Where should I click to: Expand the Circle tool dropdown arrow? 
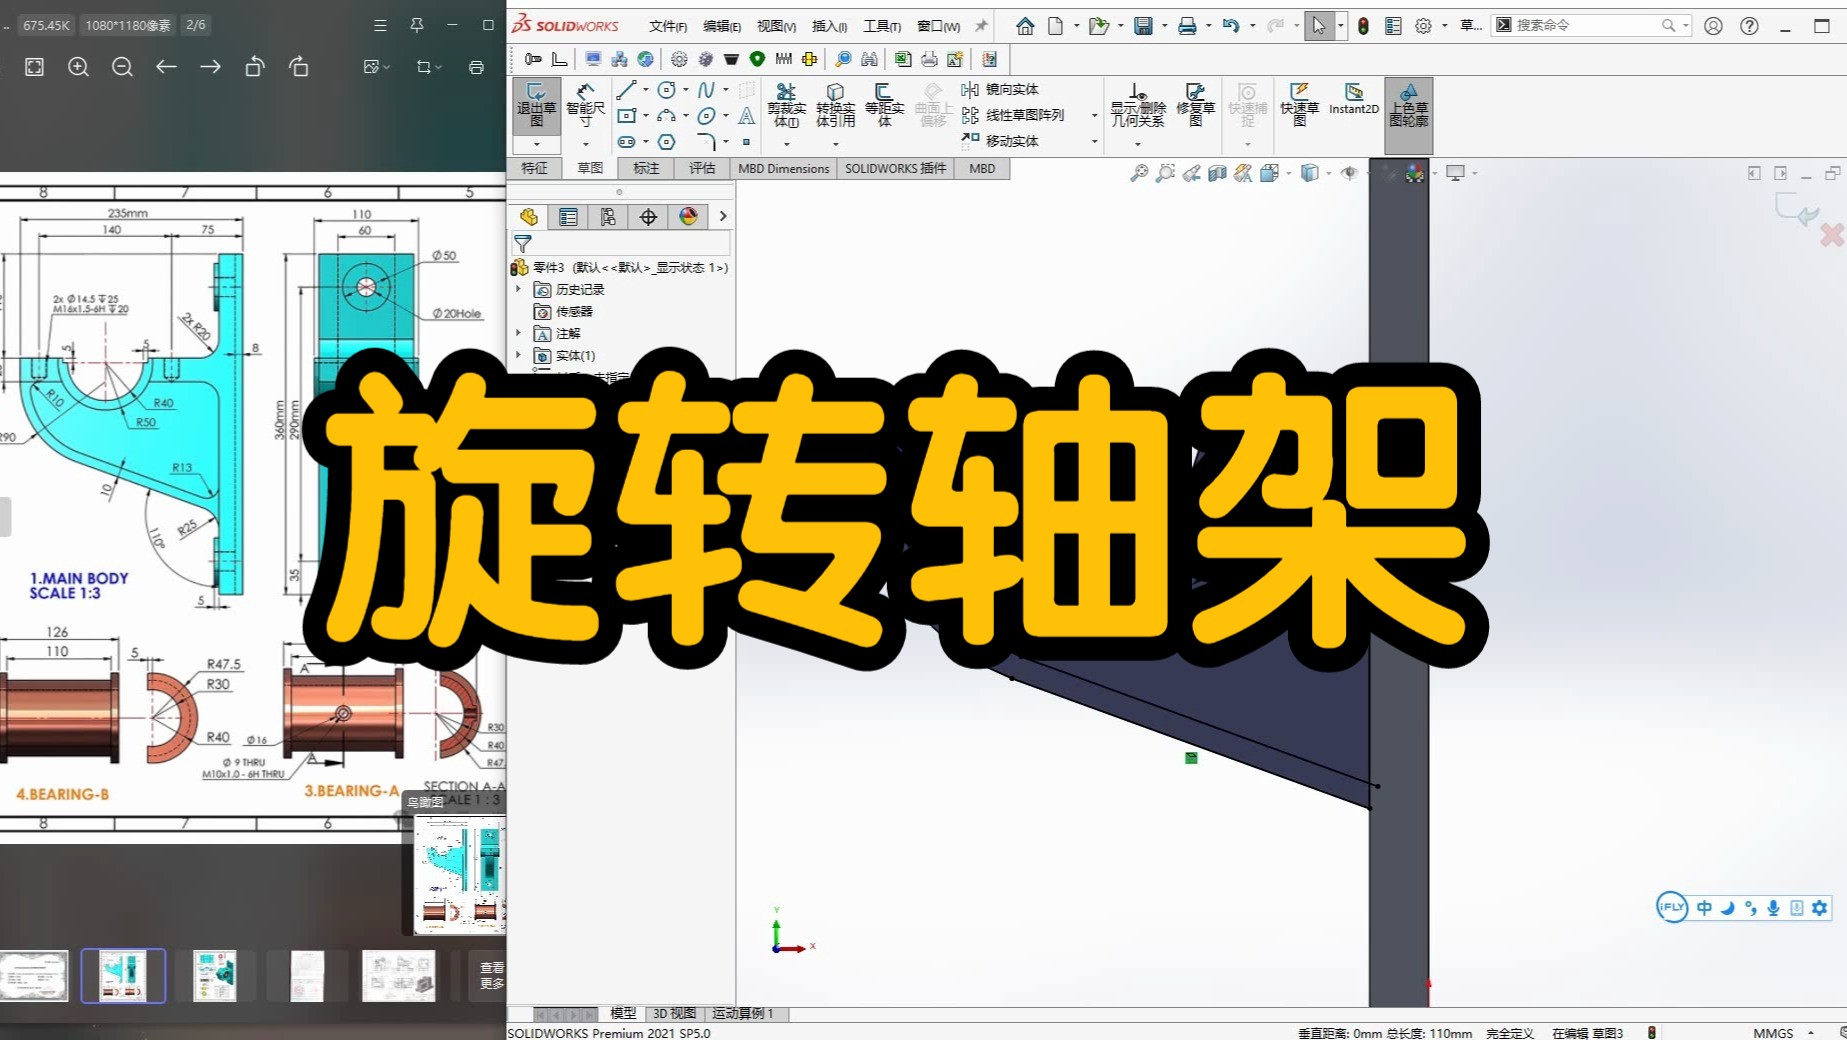[685, 90]
